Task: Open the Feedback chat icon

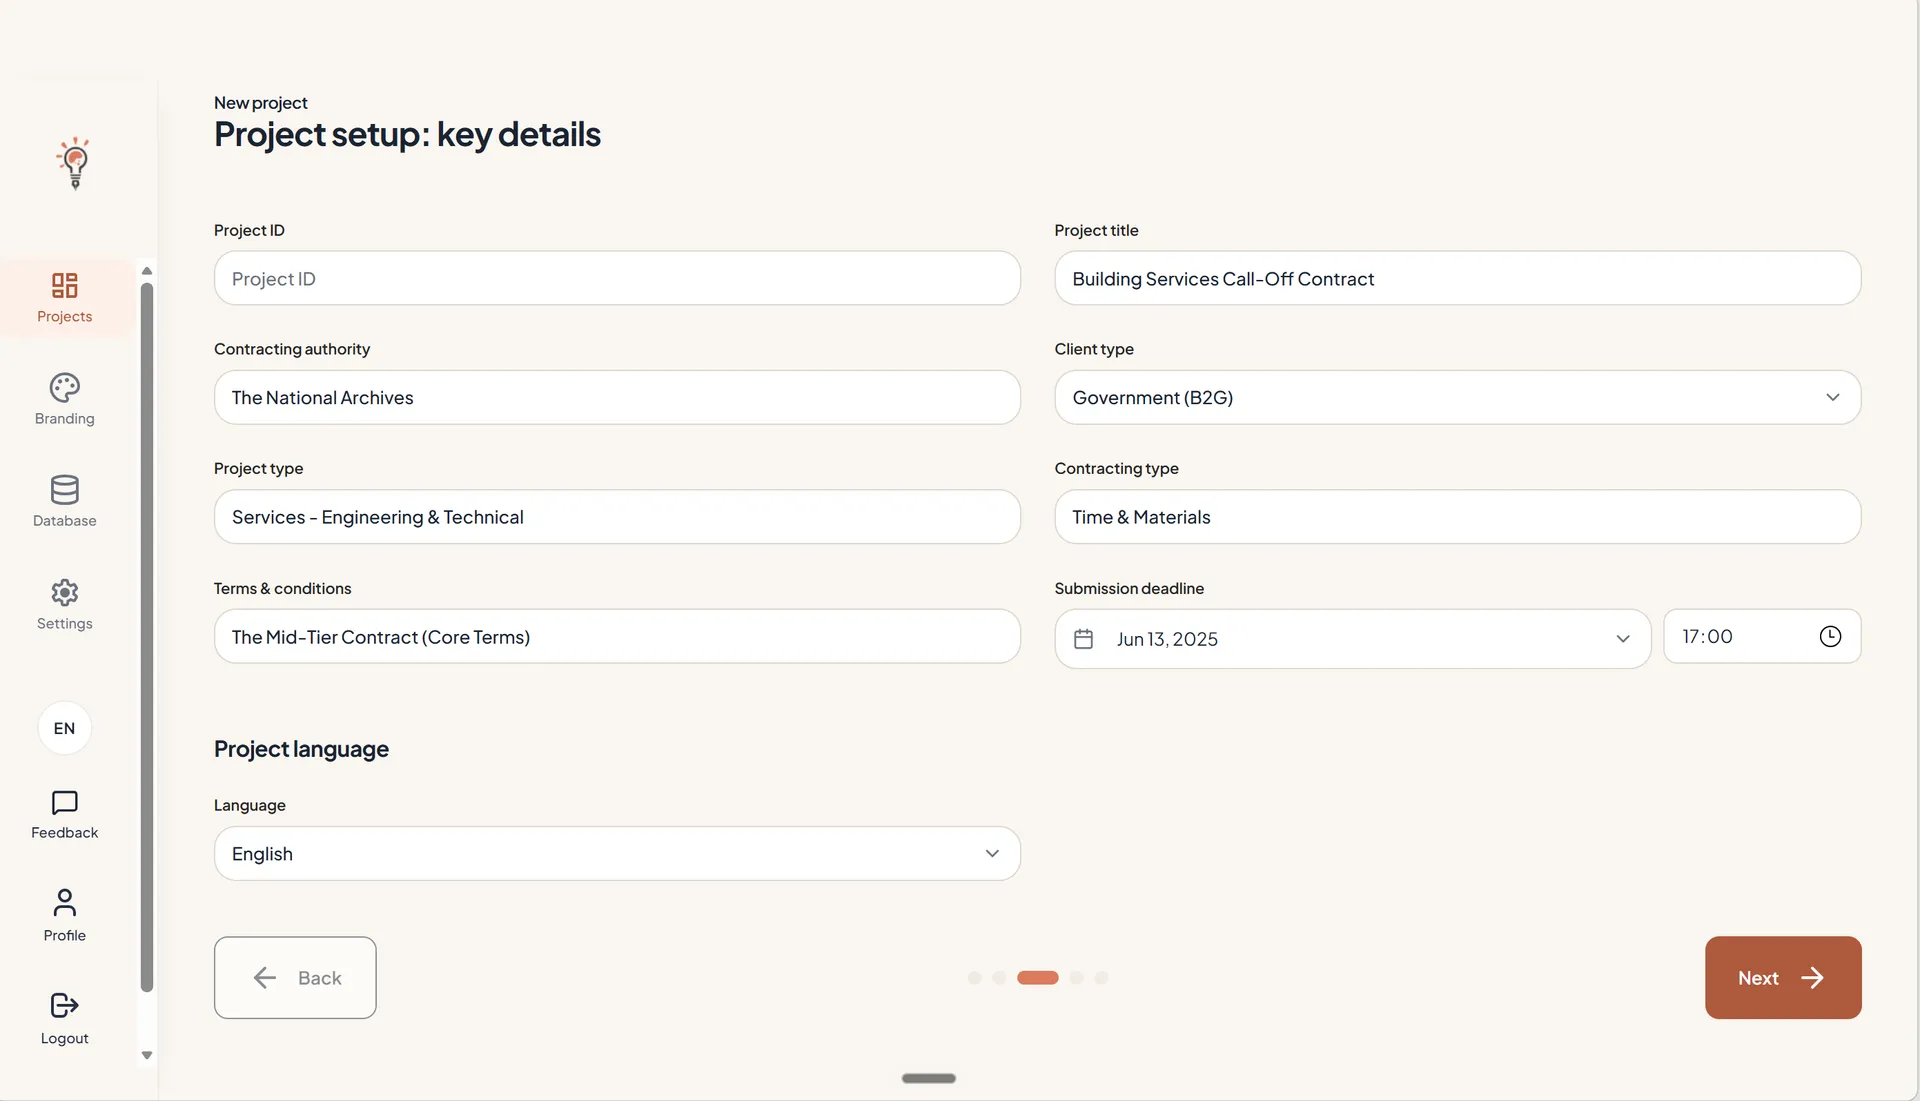Action: tap(65, 803)
